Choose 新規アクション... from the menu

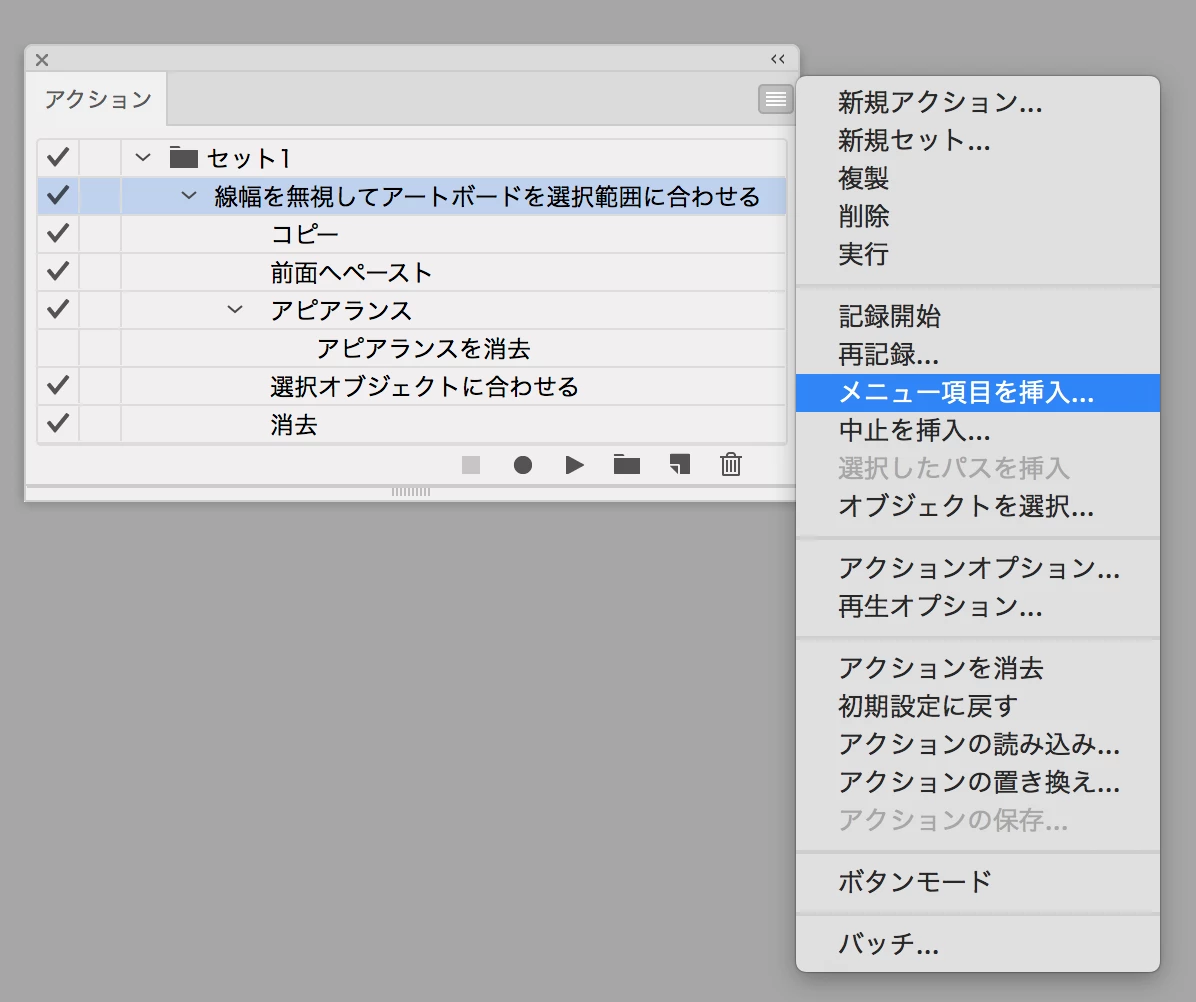click(x=978, y=102)
